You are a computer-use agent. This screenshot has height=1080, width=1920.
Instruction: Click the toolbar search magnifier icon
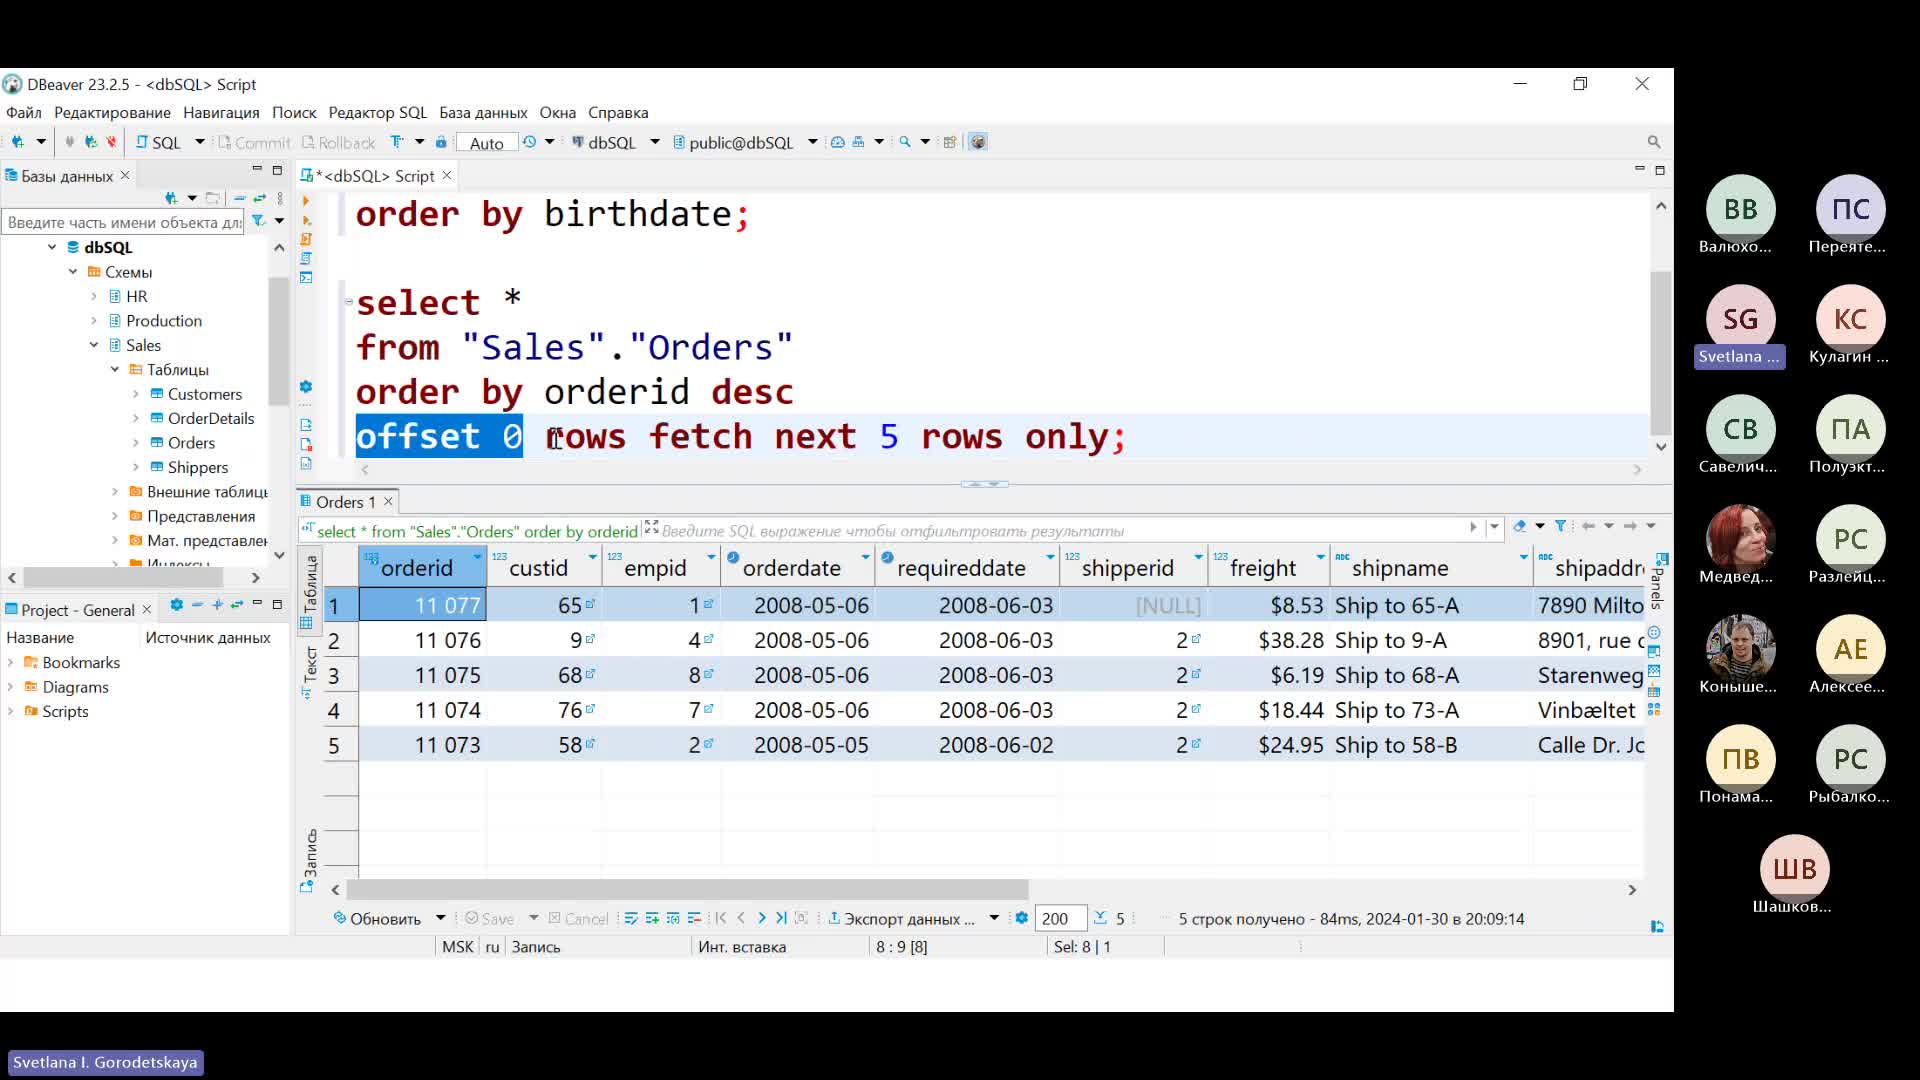tap(905, 142)
